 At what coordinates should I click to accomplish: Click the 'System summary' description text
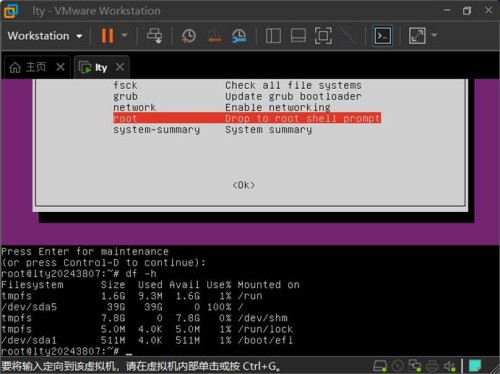(x=268, y=129)
